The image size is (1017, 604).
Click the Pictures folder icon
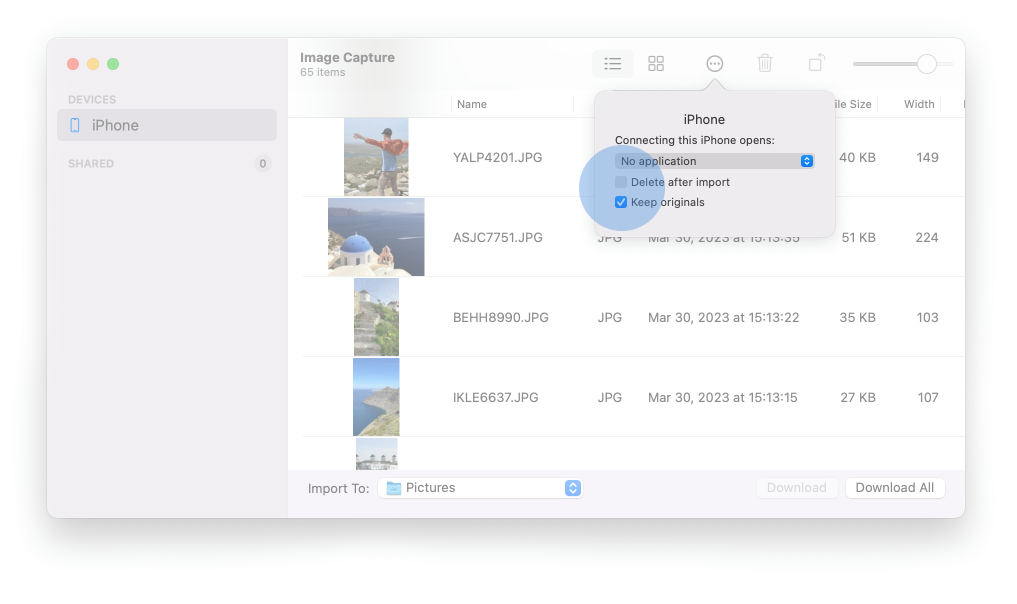394,488
